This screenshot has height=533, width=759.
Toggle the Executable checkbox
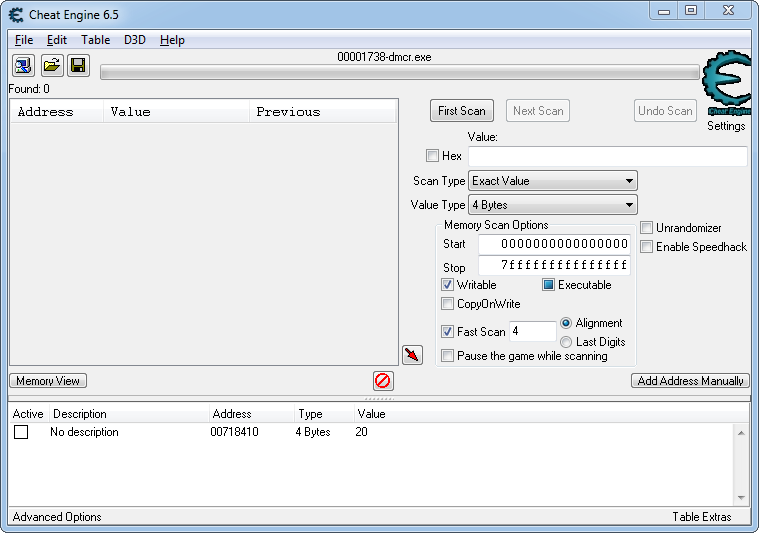(548, 285)
